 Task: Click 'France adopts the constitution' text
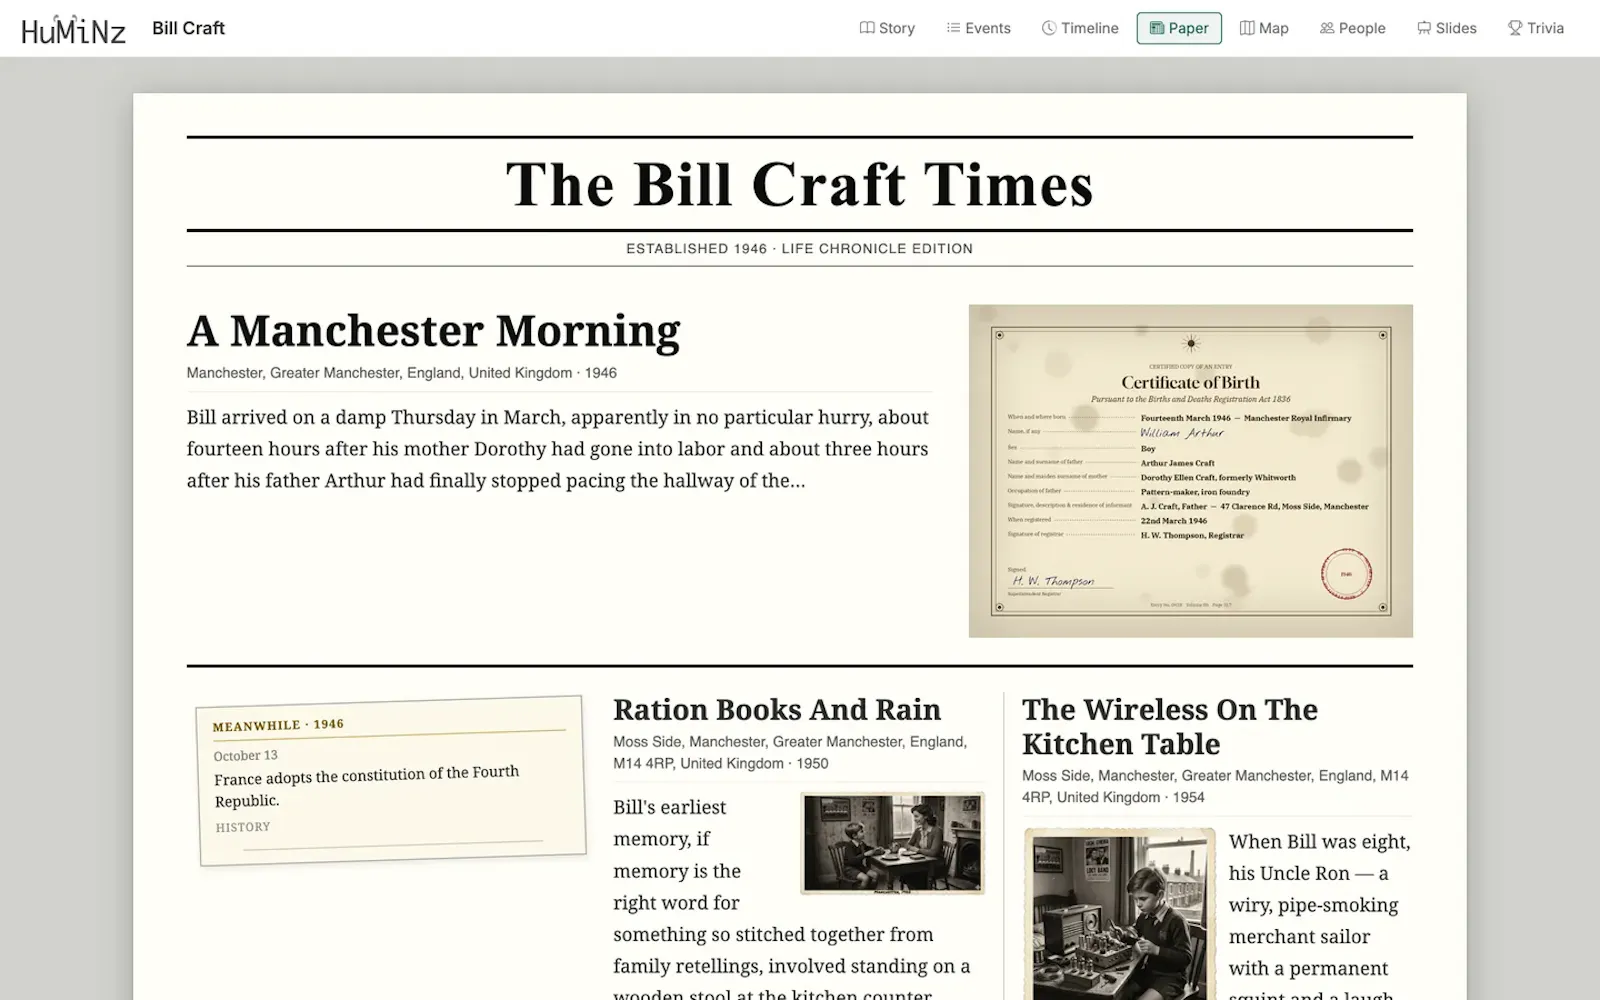367,786
